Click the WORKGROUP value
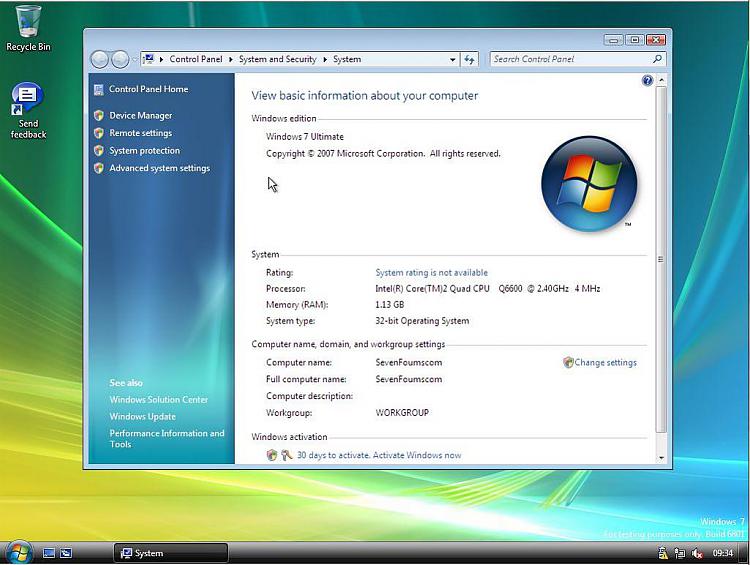Screen dimensions: 750x565 coord(402,412)
